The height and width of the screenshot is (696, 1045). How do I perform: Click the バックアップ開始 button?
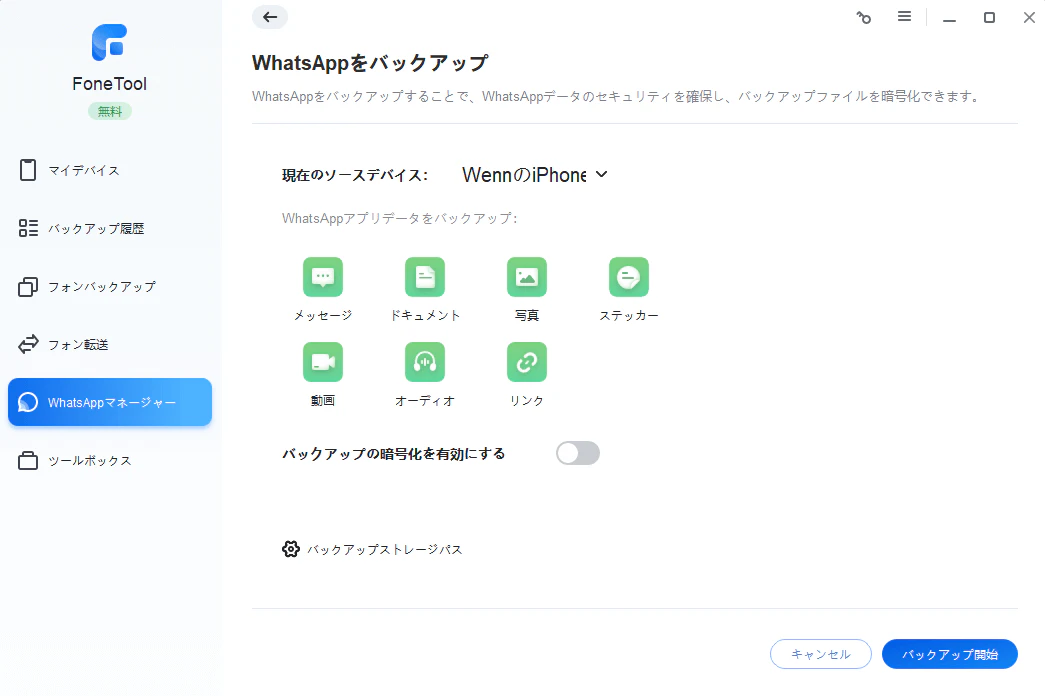tap(950, 654)
